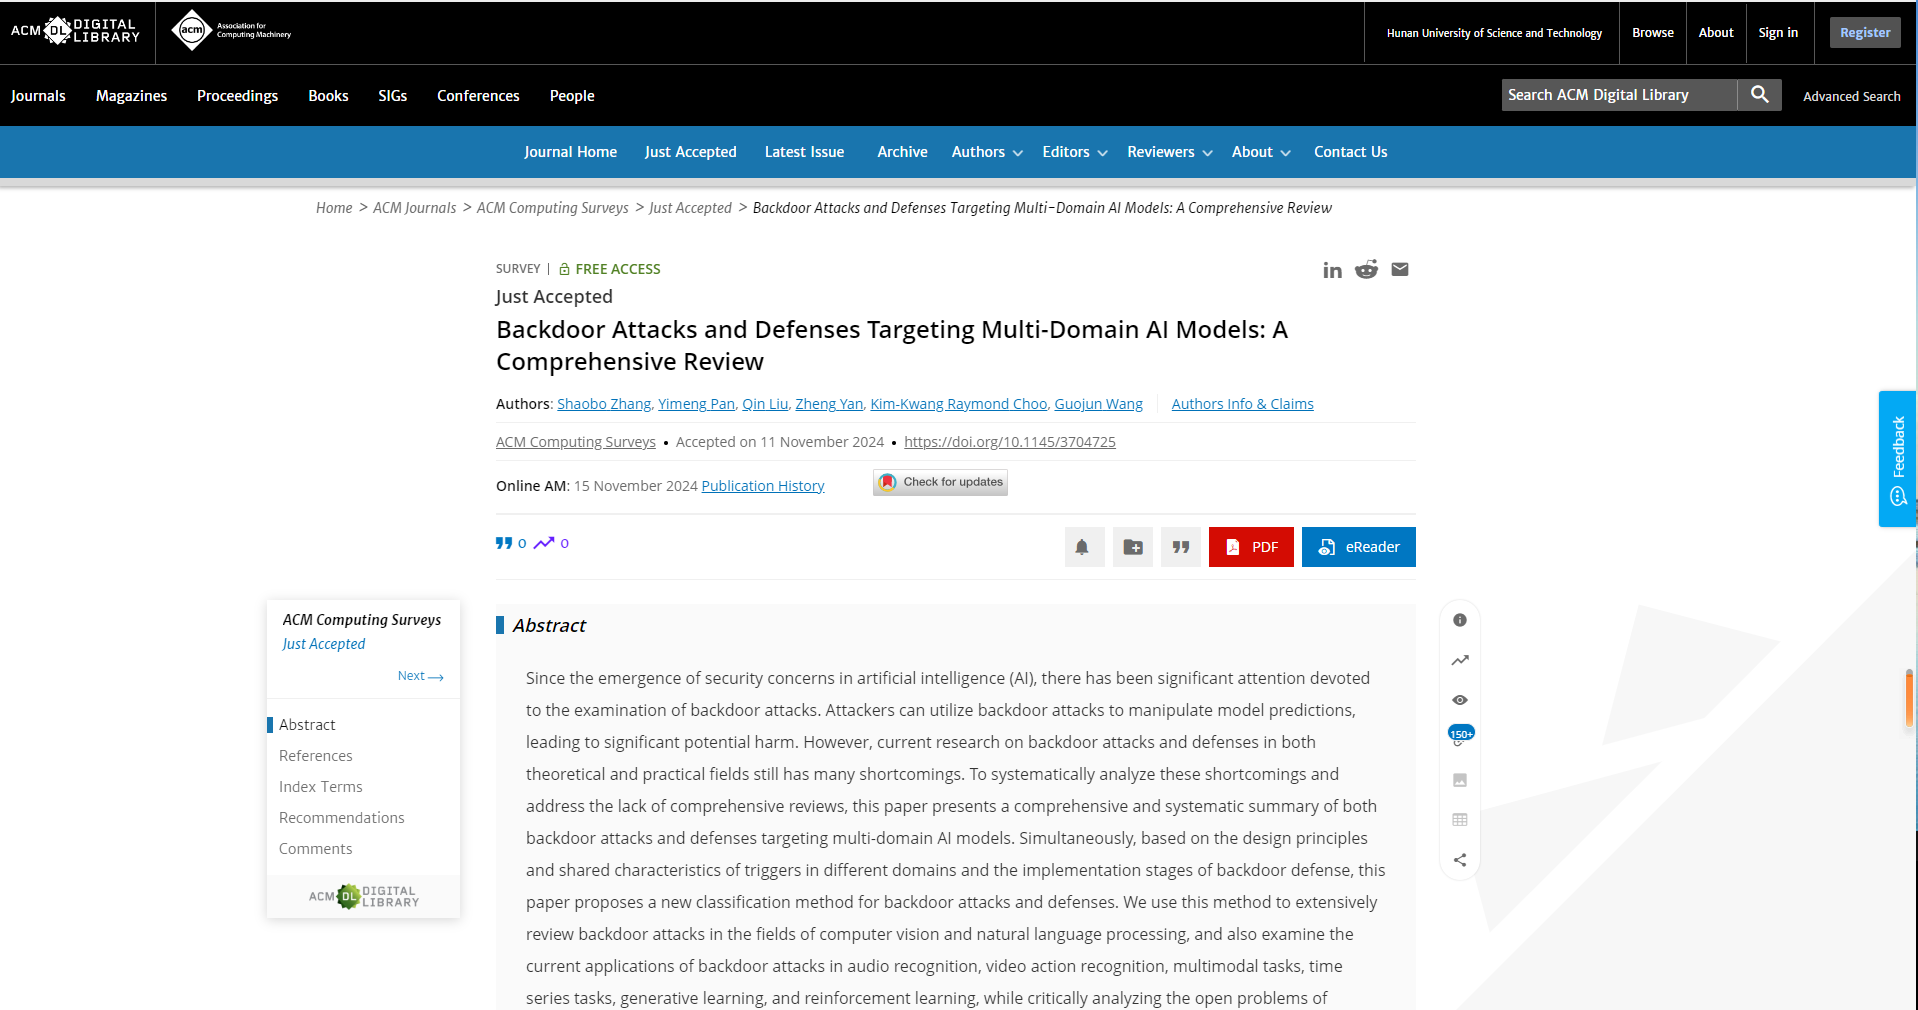Share the article on LinkedIn

[1332, 270]
